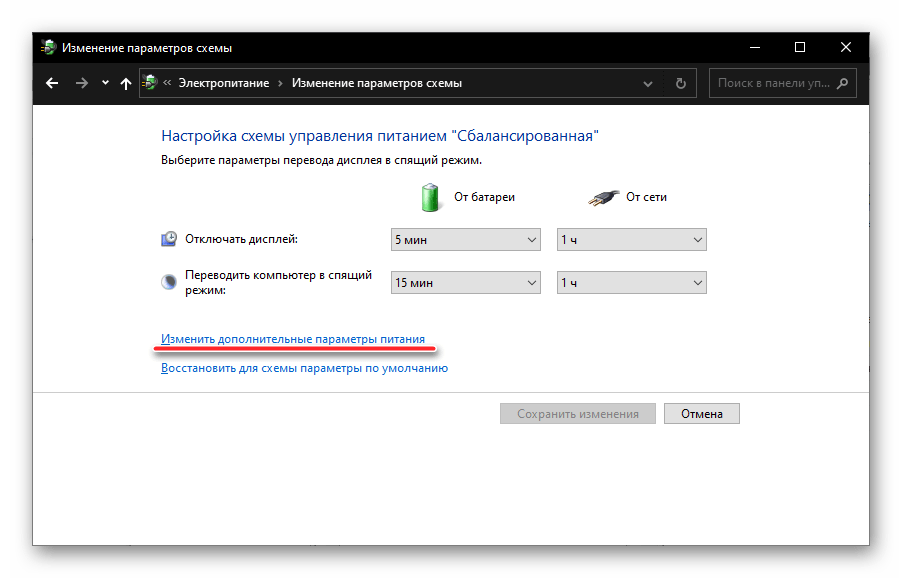The image size is (902, 578).
Task: Open display-off plugged-in dropdown for Отключать дисплей
Action: tap(632, 239)
